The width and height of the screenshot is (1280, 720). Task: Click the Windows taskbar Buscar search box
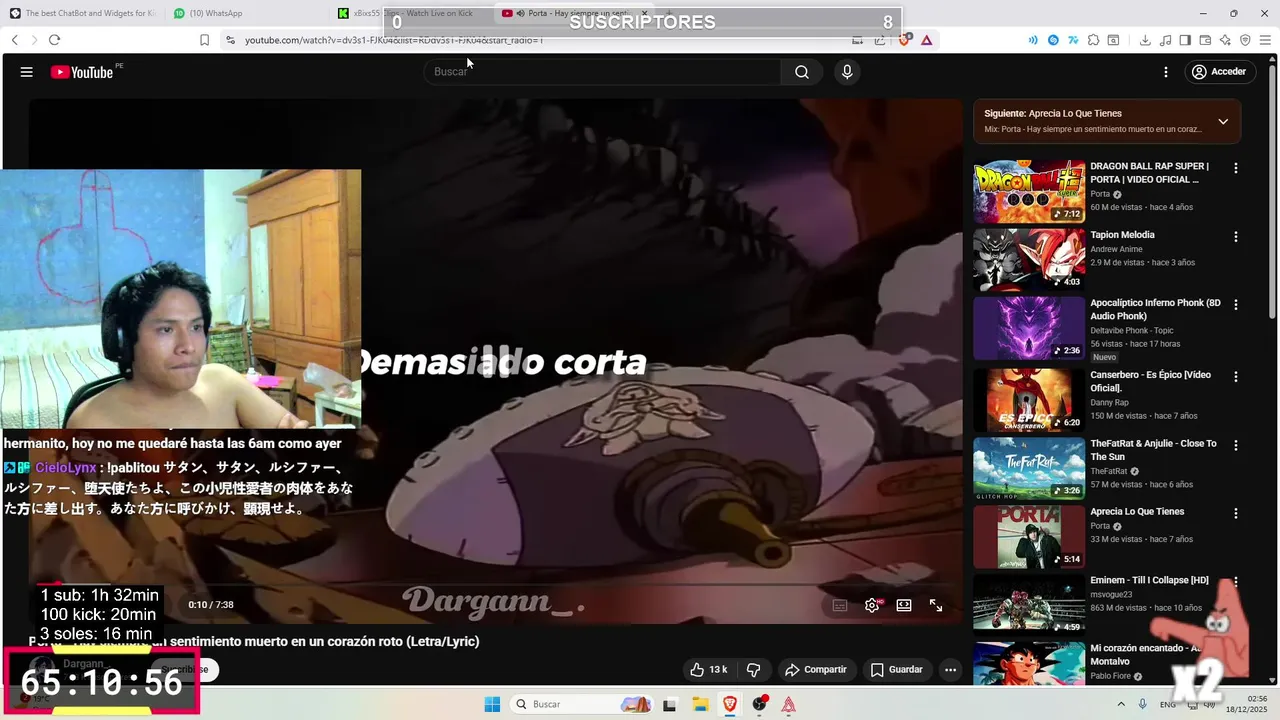[x=582, y=704]
